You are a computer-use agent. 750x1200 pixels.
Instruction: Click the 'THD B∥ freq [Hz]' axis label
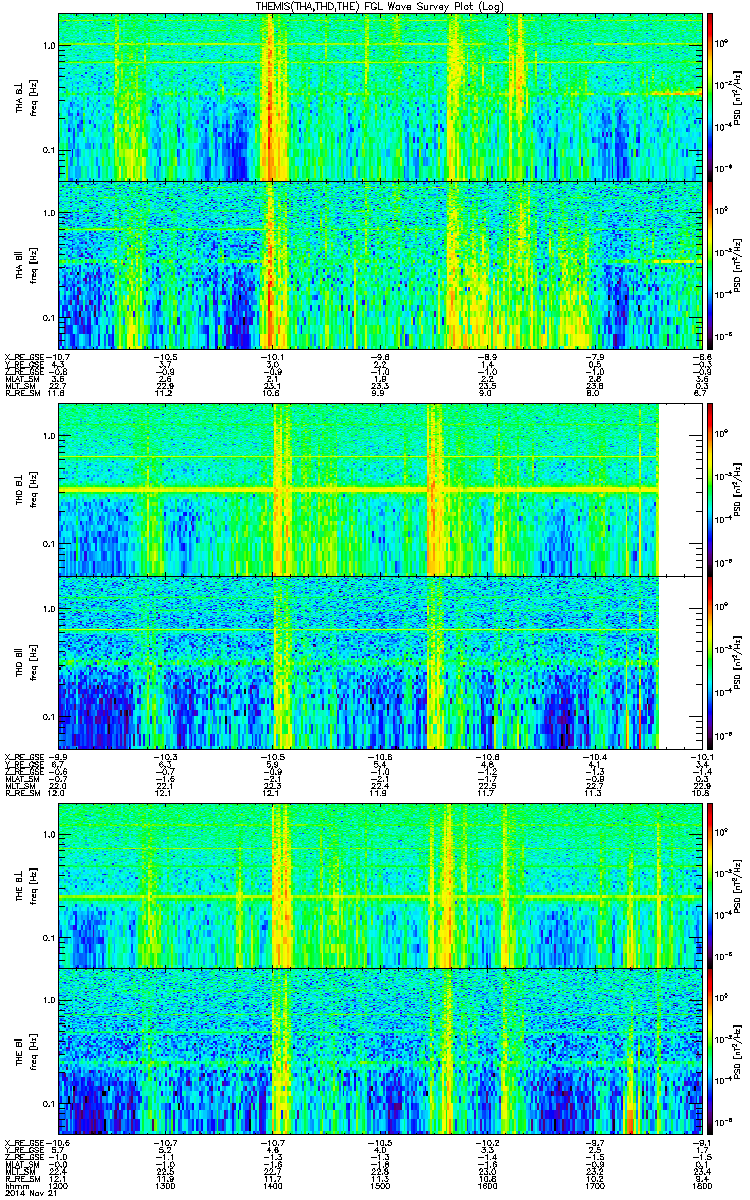click(x=24, y=662)
